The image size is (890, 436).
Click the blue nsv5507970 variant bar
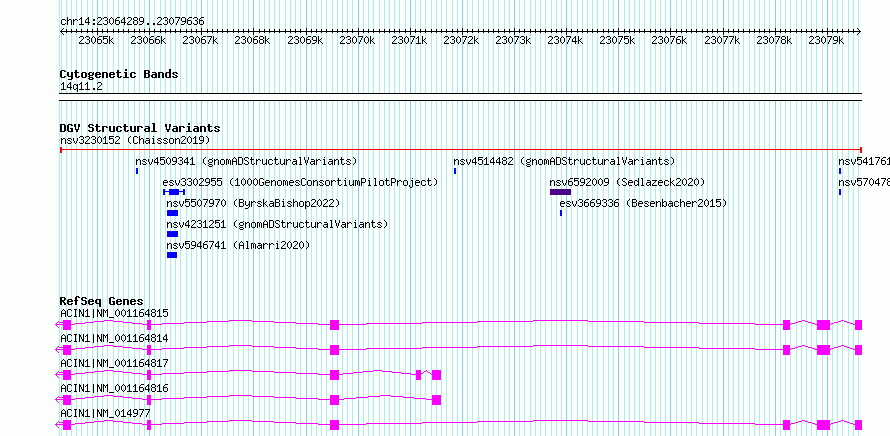point(173,213)
